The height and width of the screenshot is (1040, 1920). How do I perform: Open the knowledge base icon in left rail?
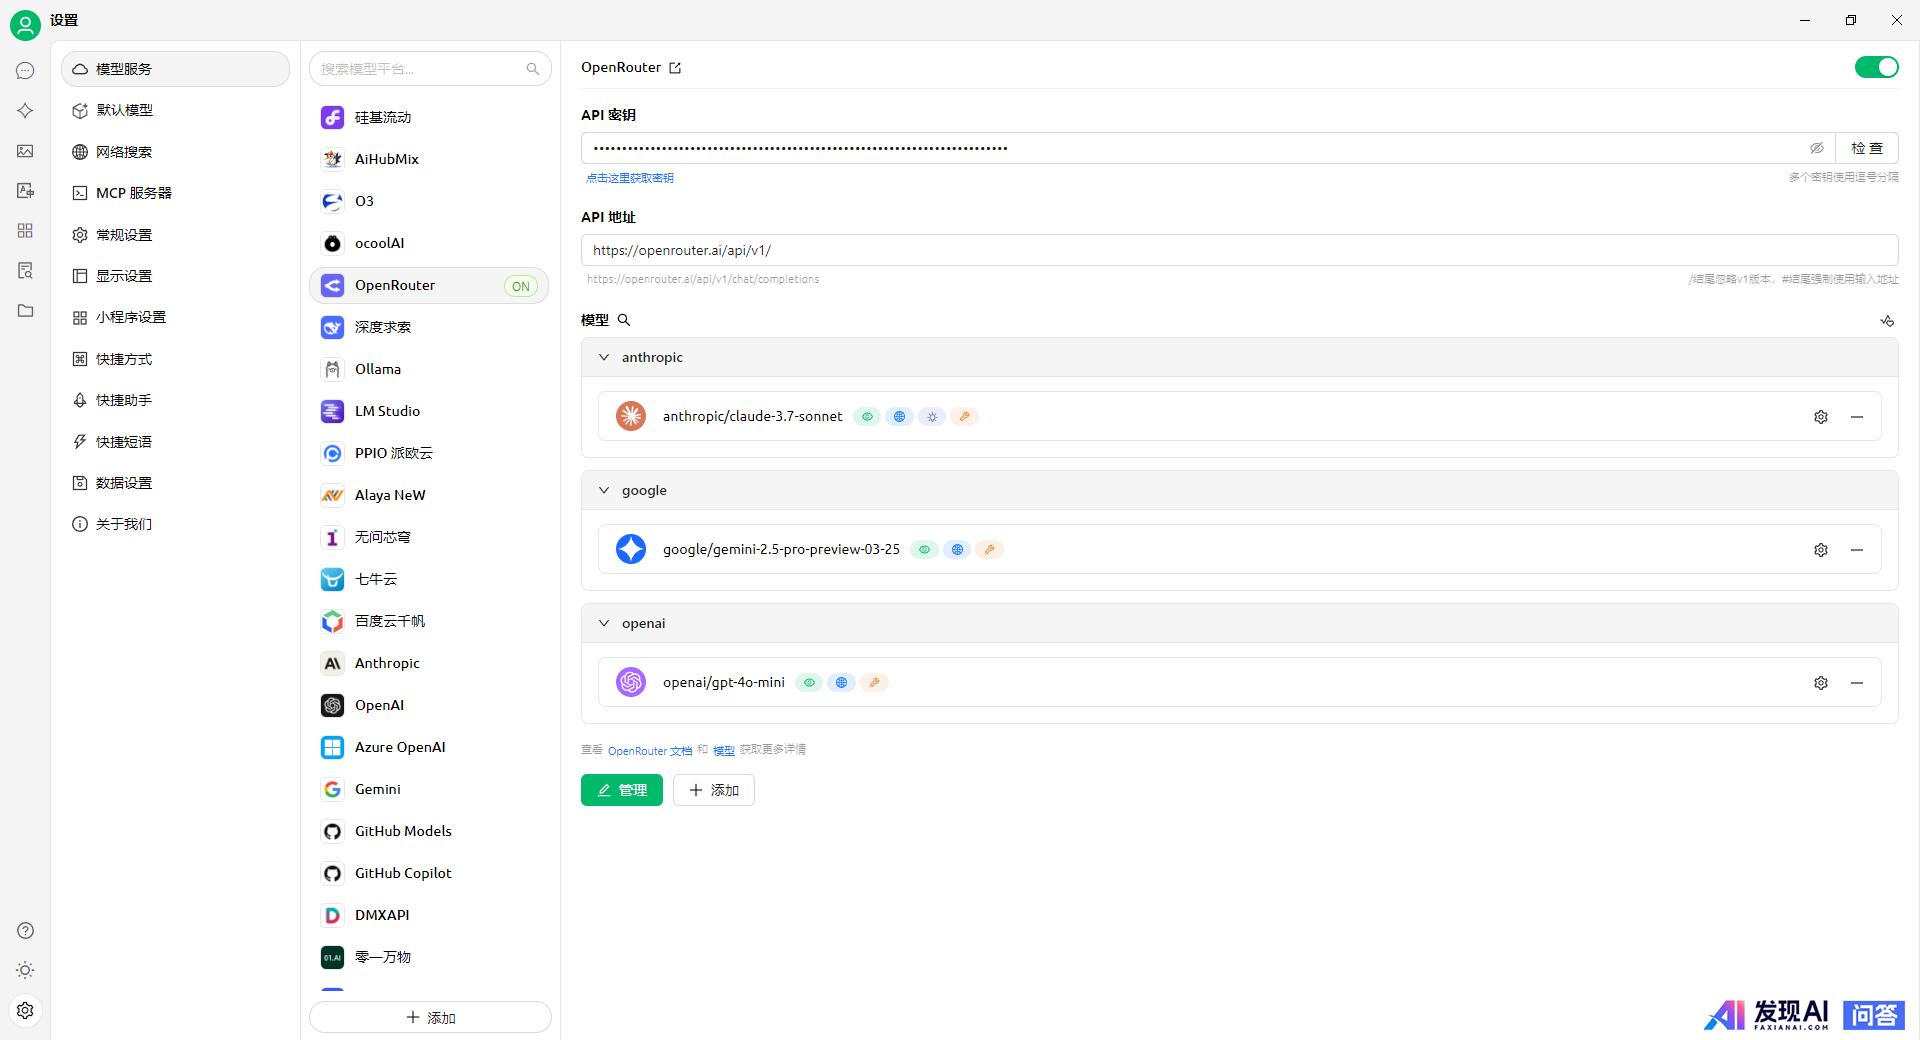click(25, 271)
